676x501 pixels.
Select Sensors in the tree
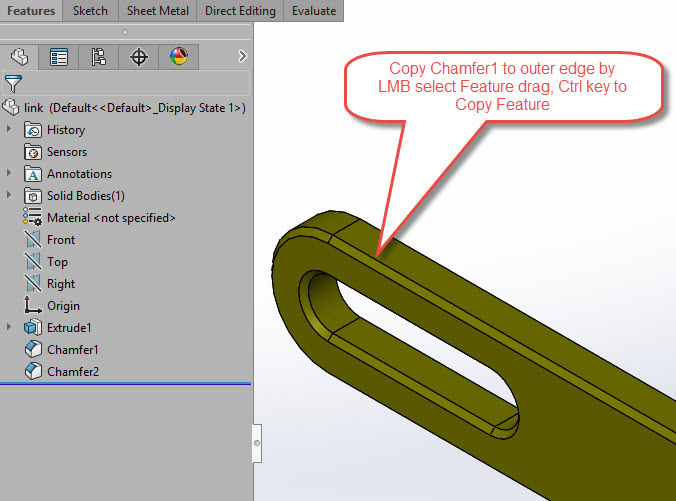tap(67, 152)
